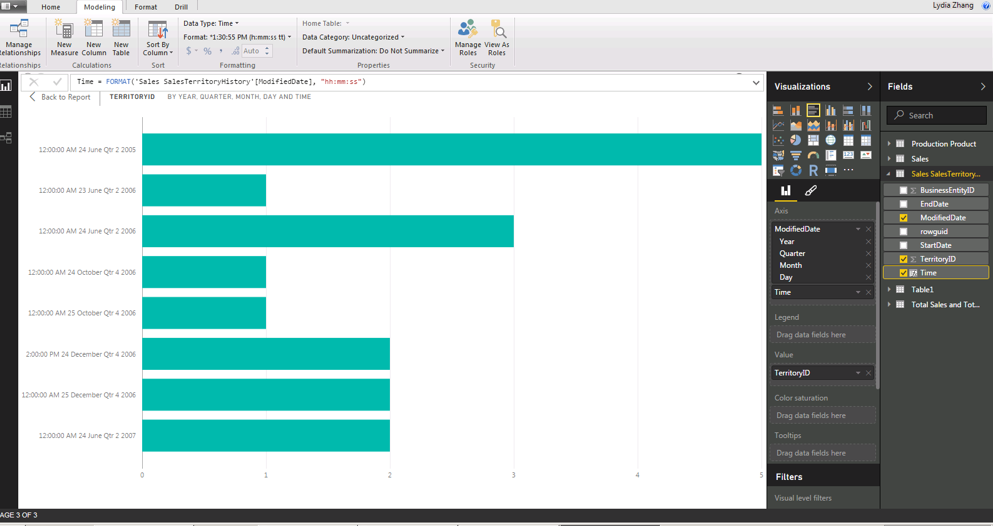Open Manage Roles security dialog

tap(468, 38)
